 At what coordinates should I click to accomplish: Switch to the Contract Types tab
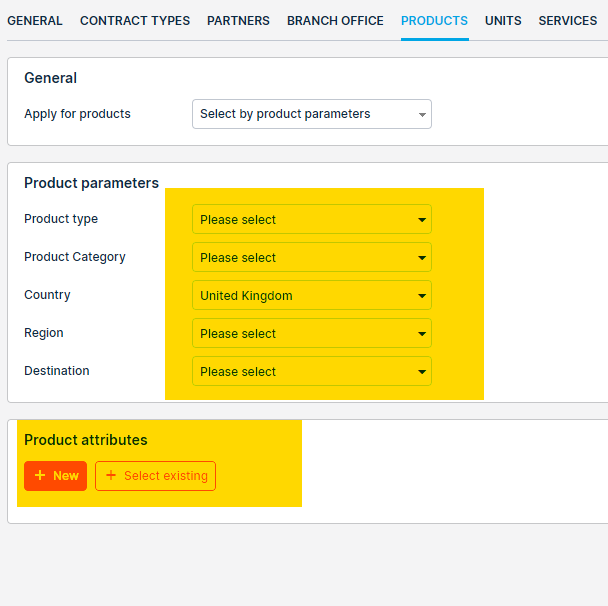[135, 21]
